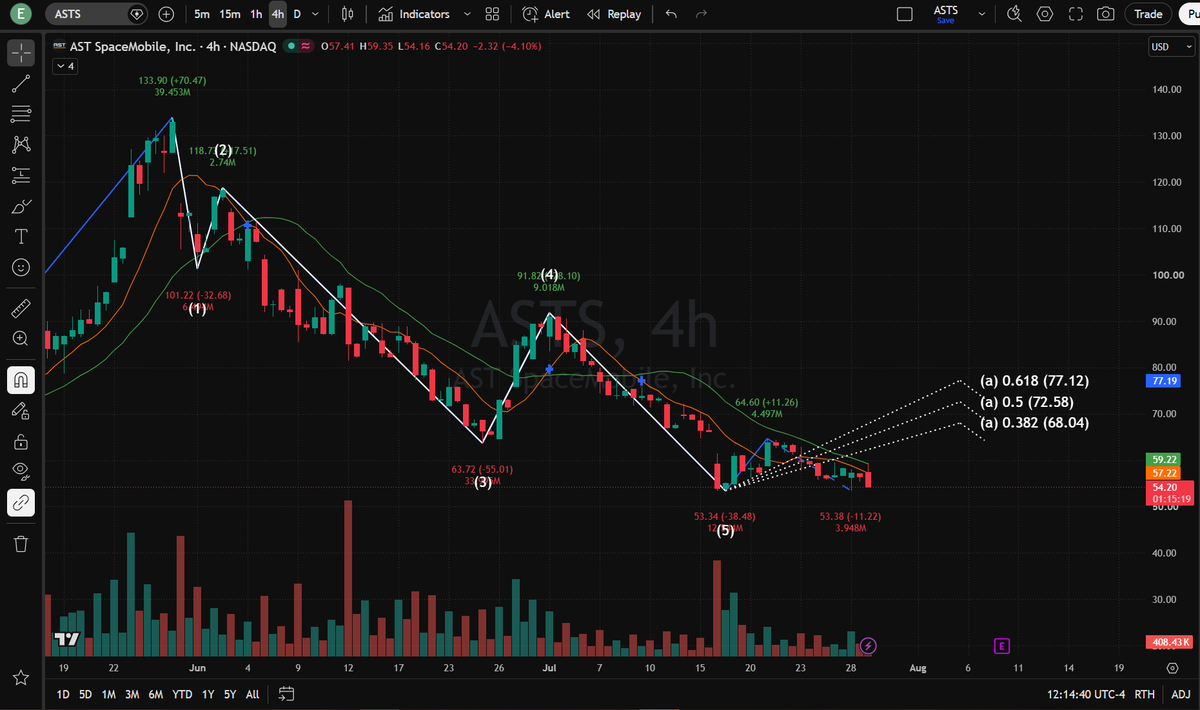The image size is (1200, 710).
Task: Click the highlighted link drawings icon
Action: pos(21,503)
